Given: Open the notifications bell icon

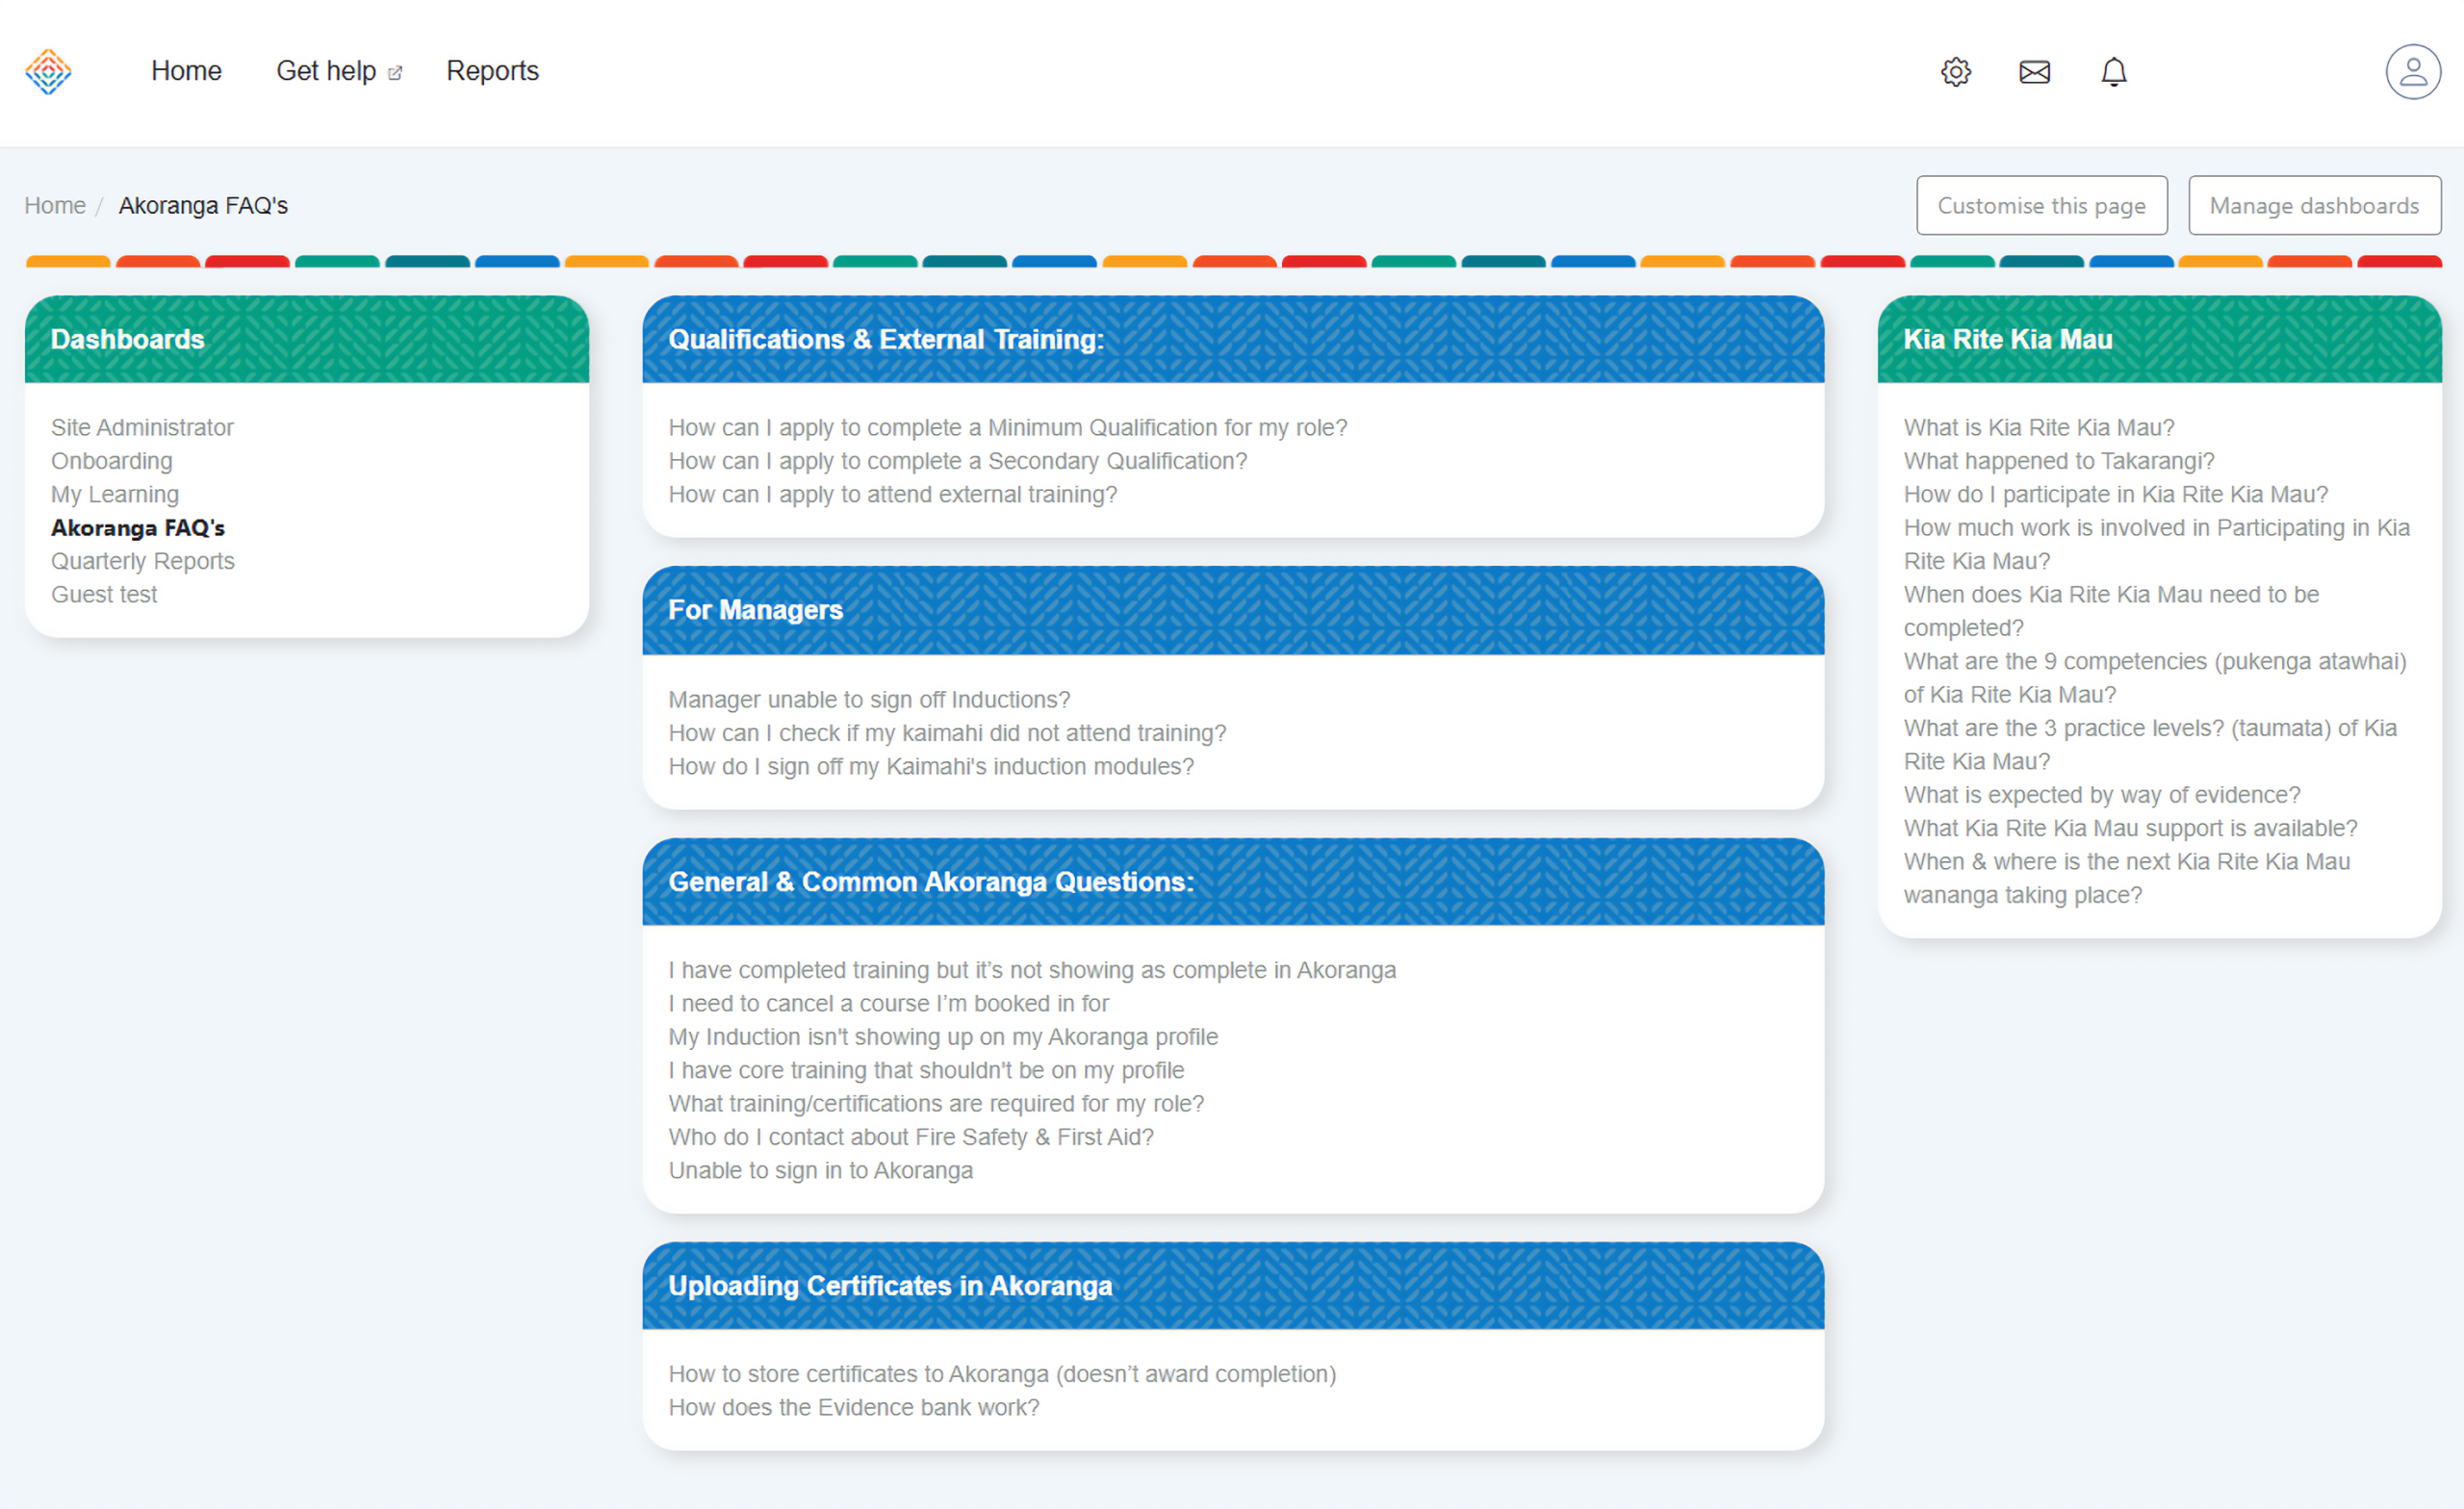Looking at the screenshot, I should [x=2113, y=72].
